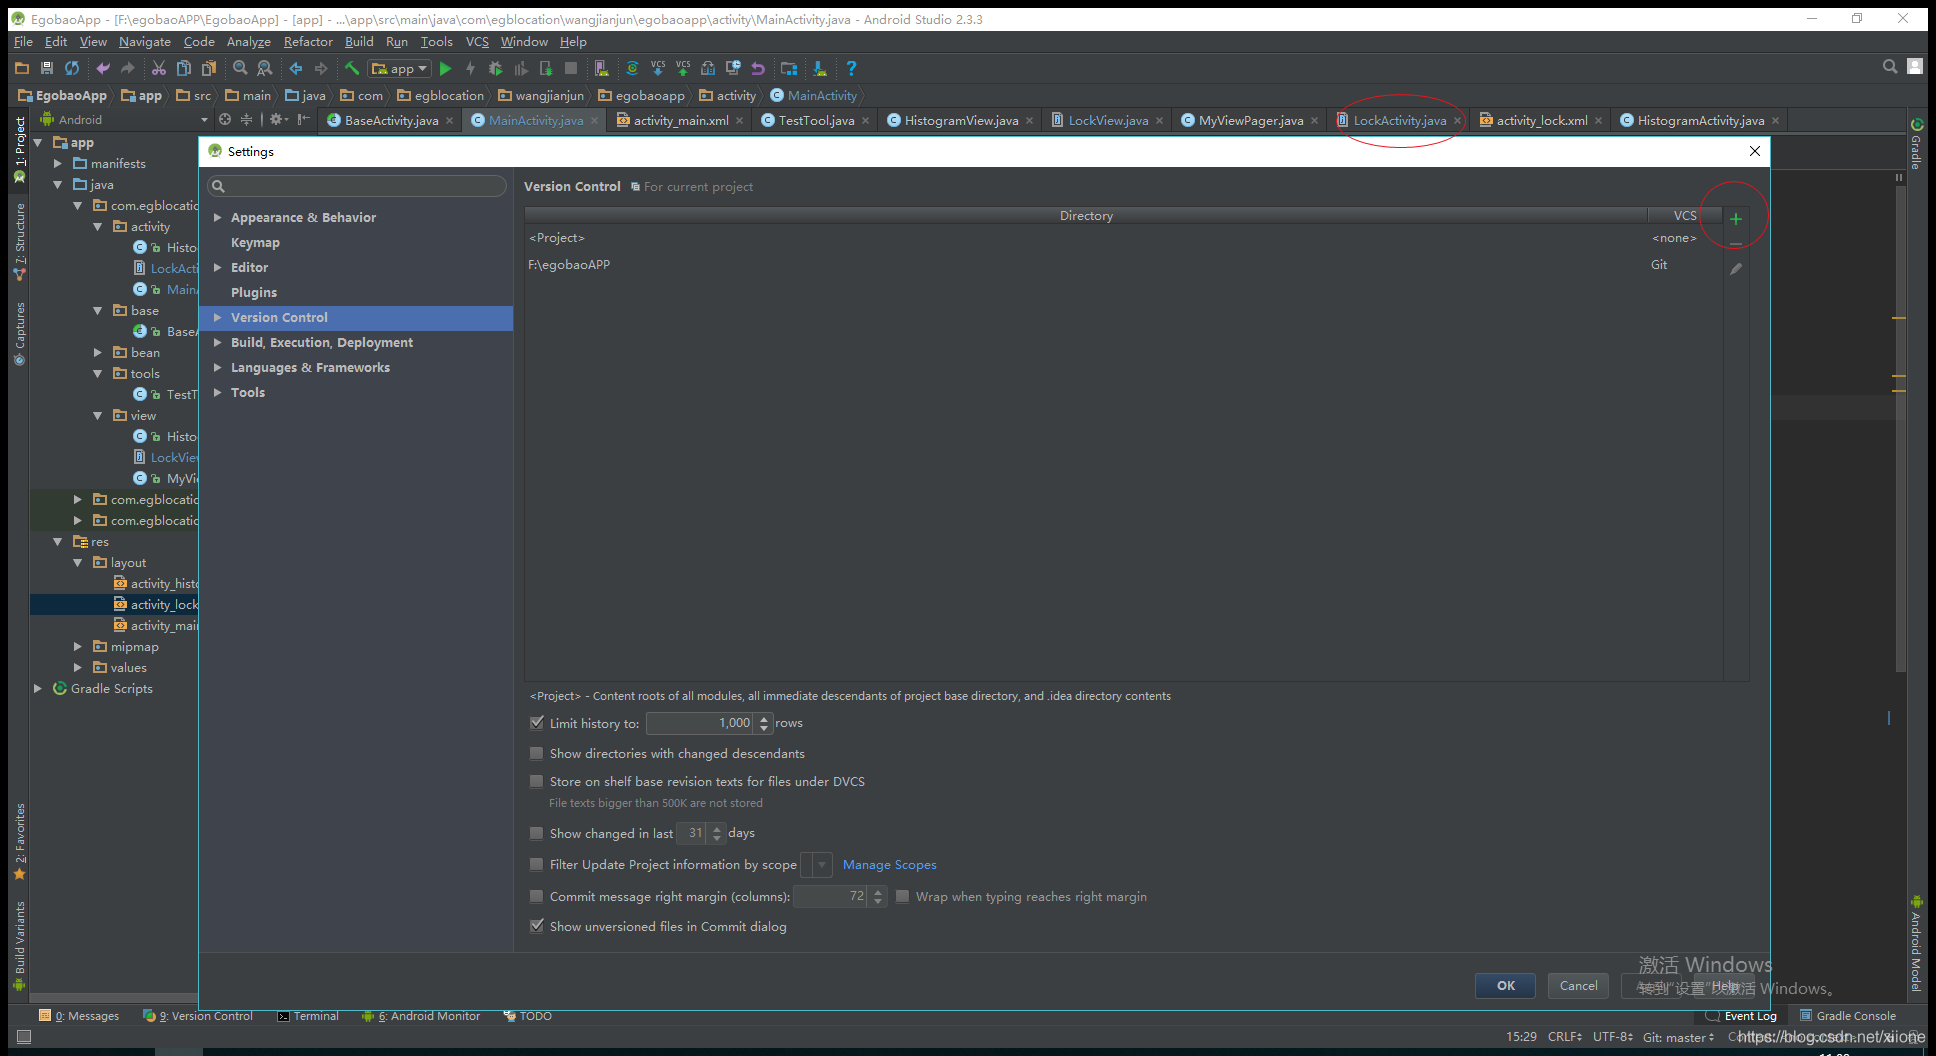Image resolution: width=1936 pixels, height=1056 pixels.
Task: Select Plugins in settings list
Action: click(x=254, y=292)
